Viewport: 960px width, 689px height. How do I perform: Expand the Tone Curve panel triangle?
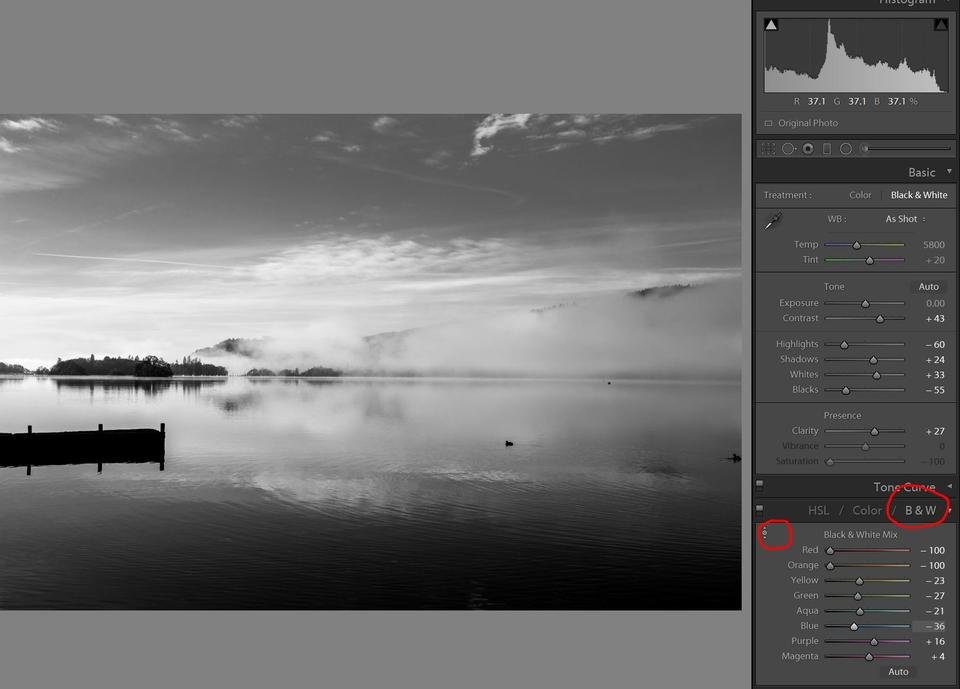950,486
